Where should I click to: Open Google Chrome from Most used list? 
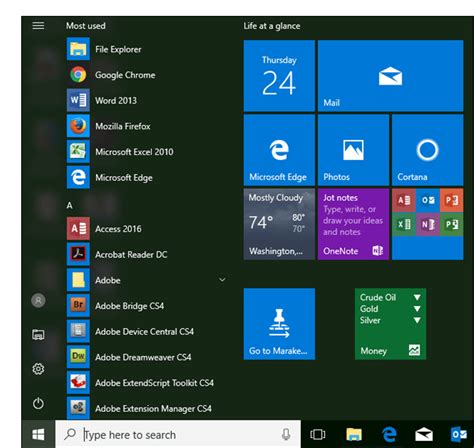(x=147, y=75)
